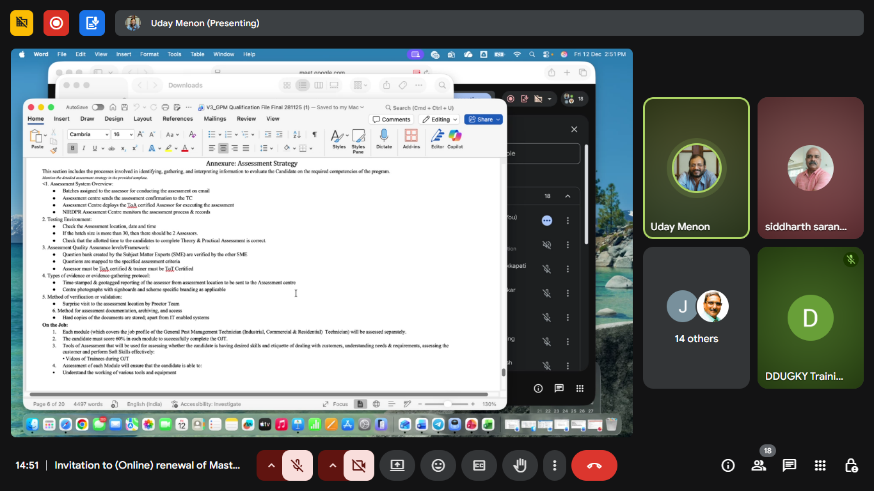The width and height of the screenshot is (874, 491).
Task: Open meeting details info icon
Action: (728, 465)
